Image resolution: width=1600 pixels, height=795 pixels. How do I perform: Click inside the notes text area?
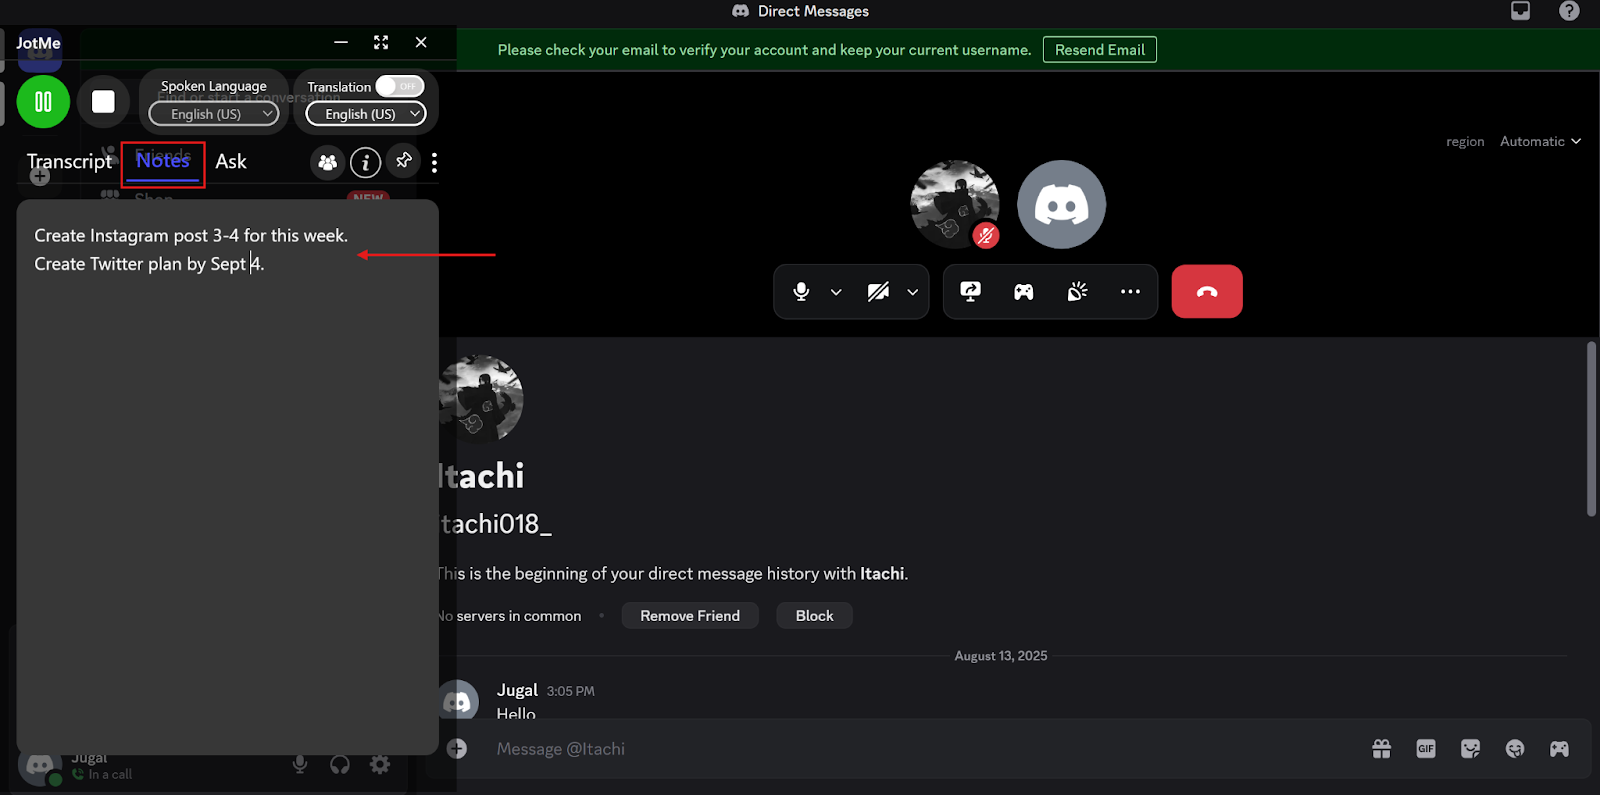[228, 477]
